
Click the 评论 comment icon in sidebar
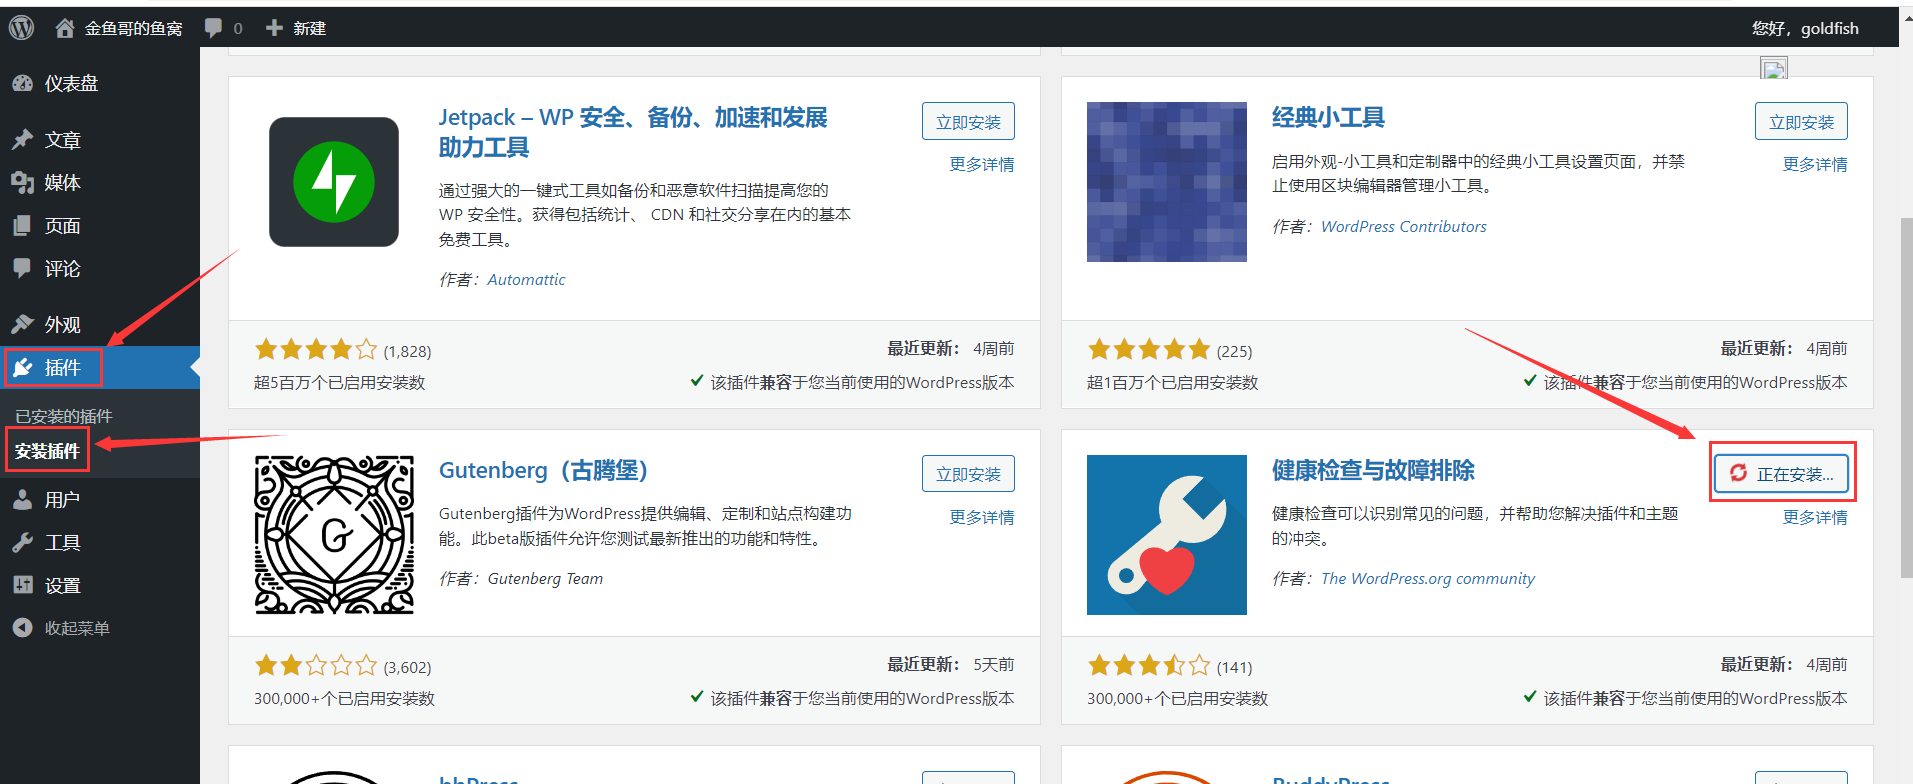(23, 269)
